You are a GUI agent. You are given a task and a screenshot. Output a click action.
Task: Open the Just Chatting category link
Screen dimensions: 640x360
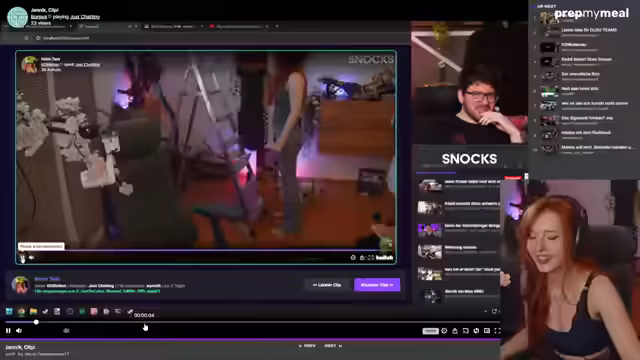85,17
